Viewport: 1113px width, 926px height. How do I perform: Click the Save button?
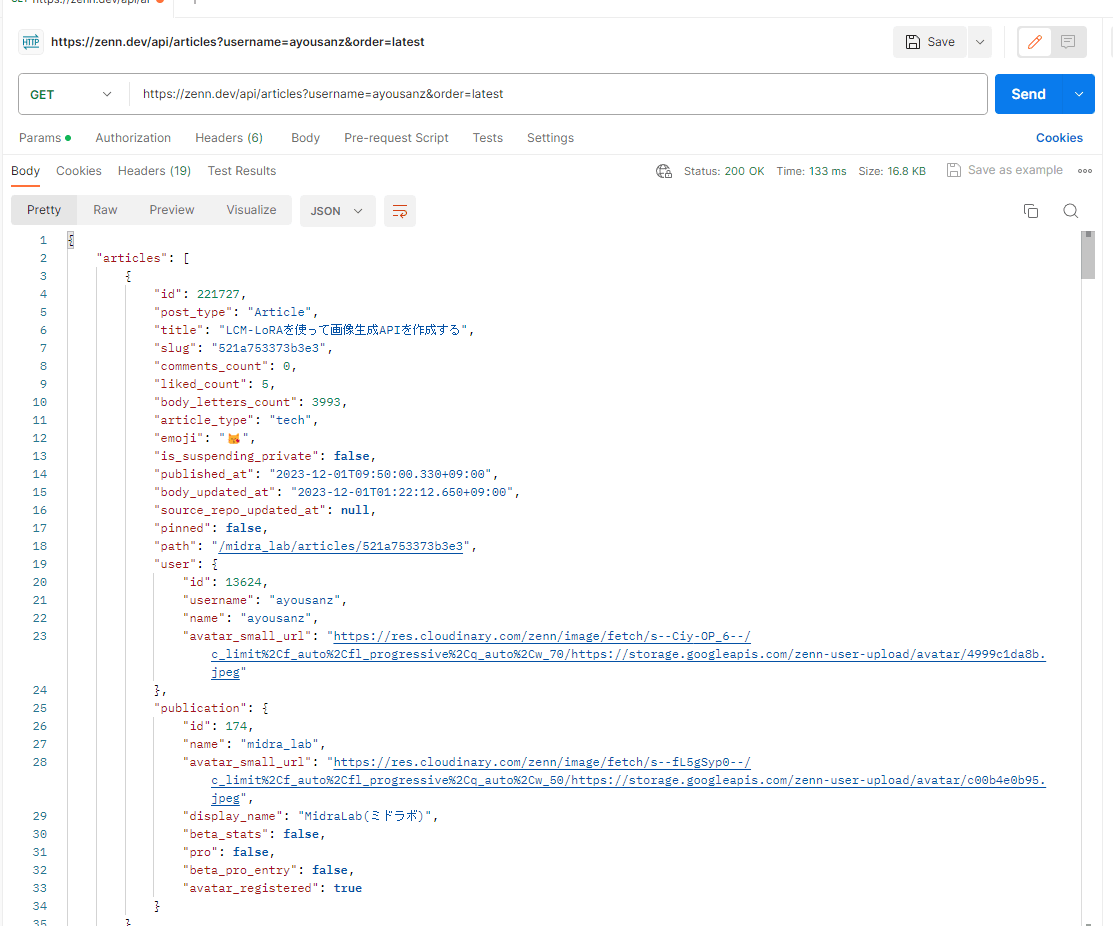pyautogui.click(x=929, y=42)
